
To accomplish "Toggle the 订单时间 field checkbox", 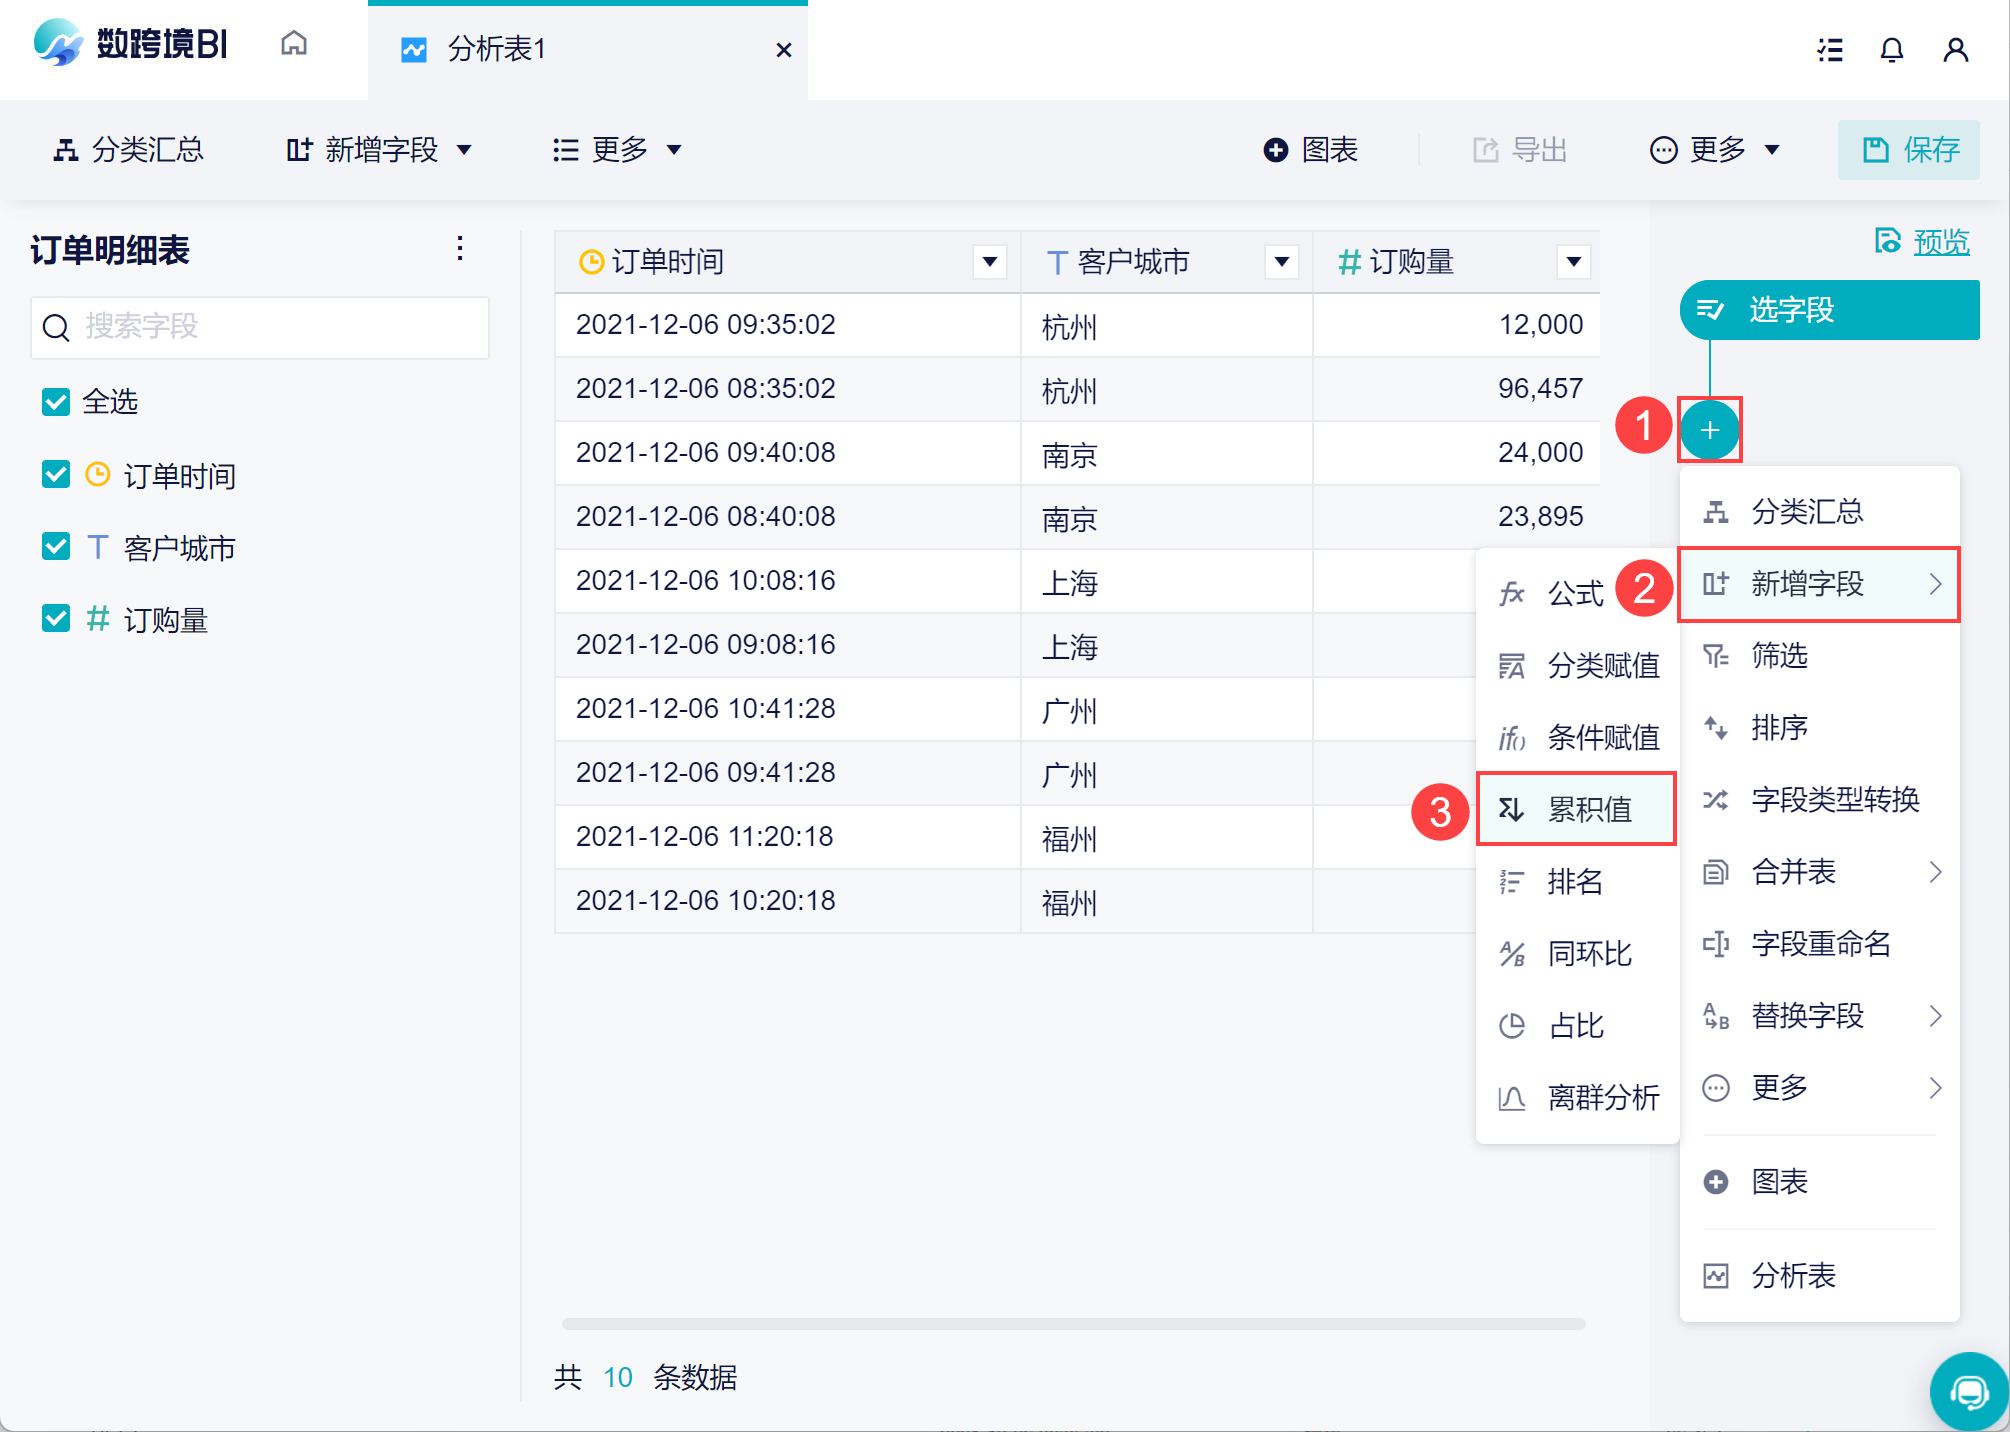I will tap(56, 474).
